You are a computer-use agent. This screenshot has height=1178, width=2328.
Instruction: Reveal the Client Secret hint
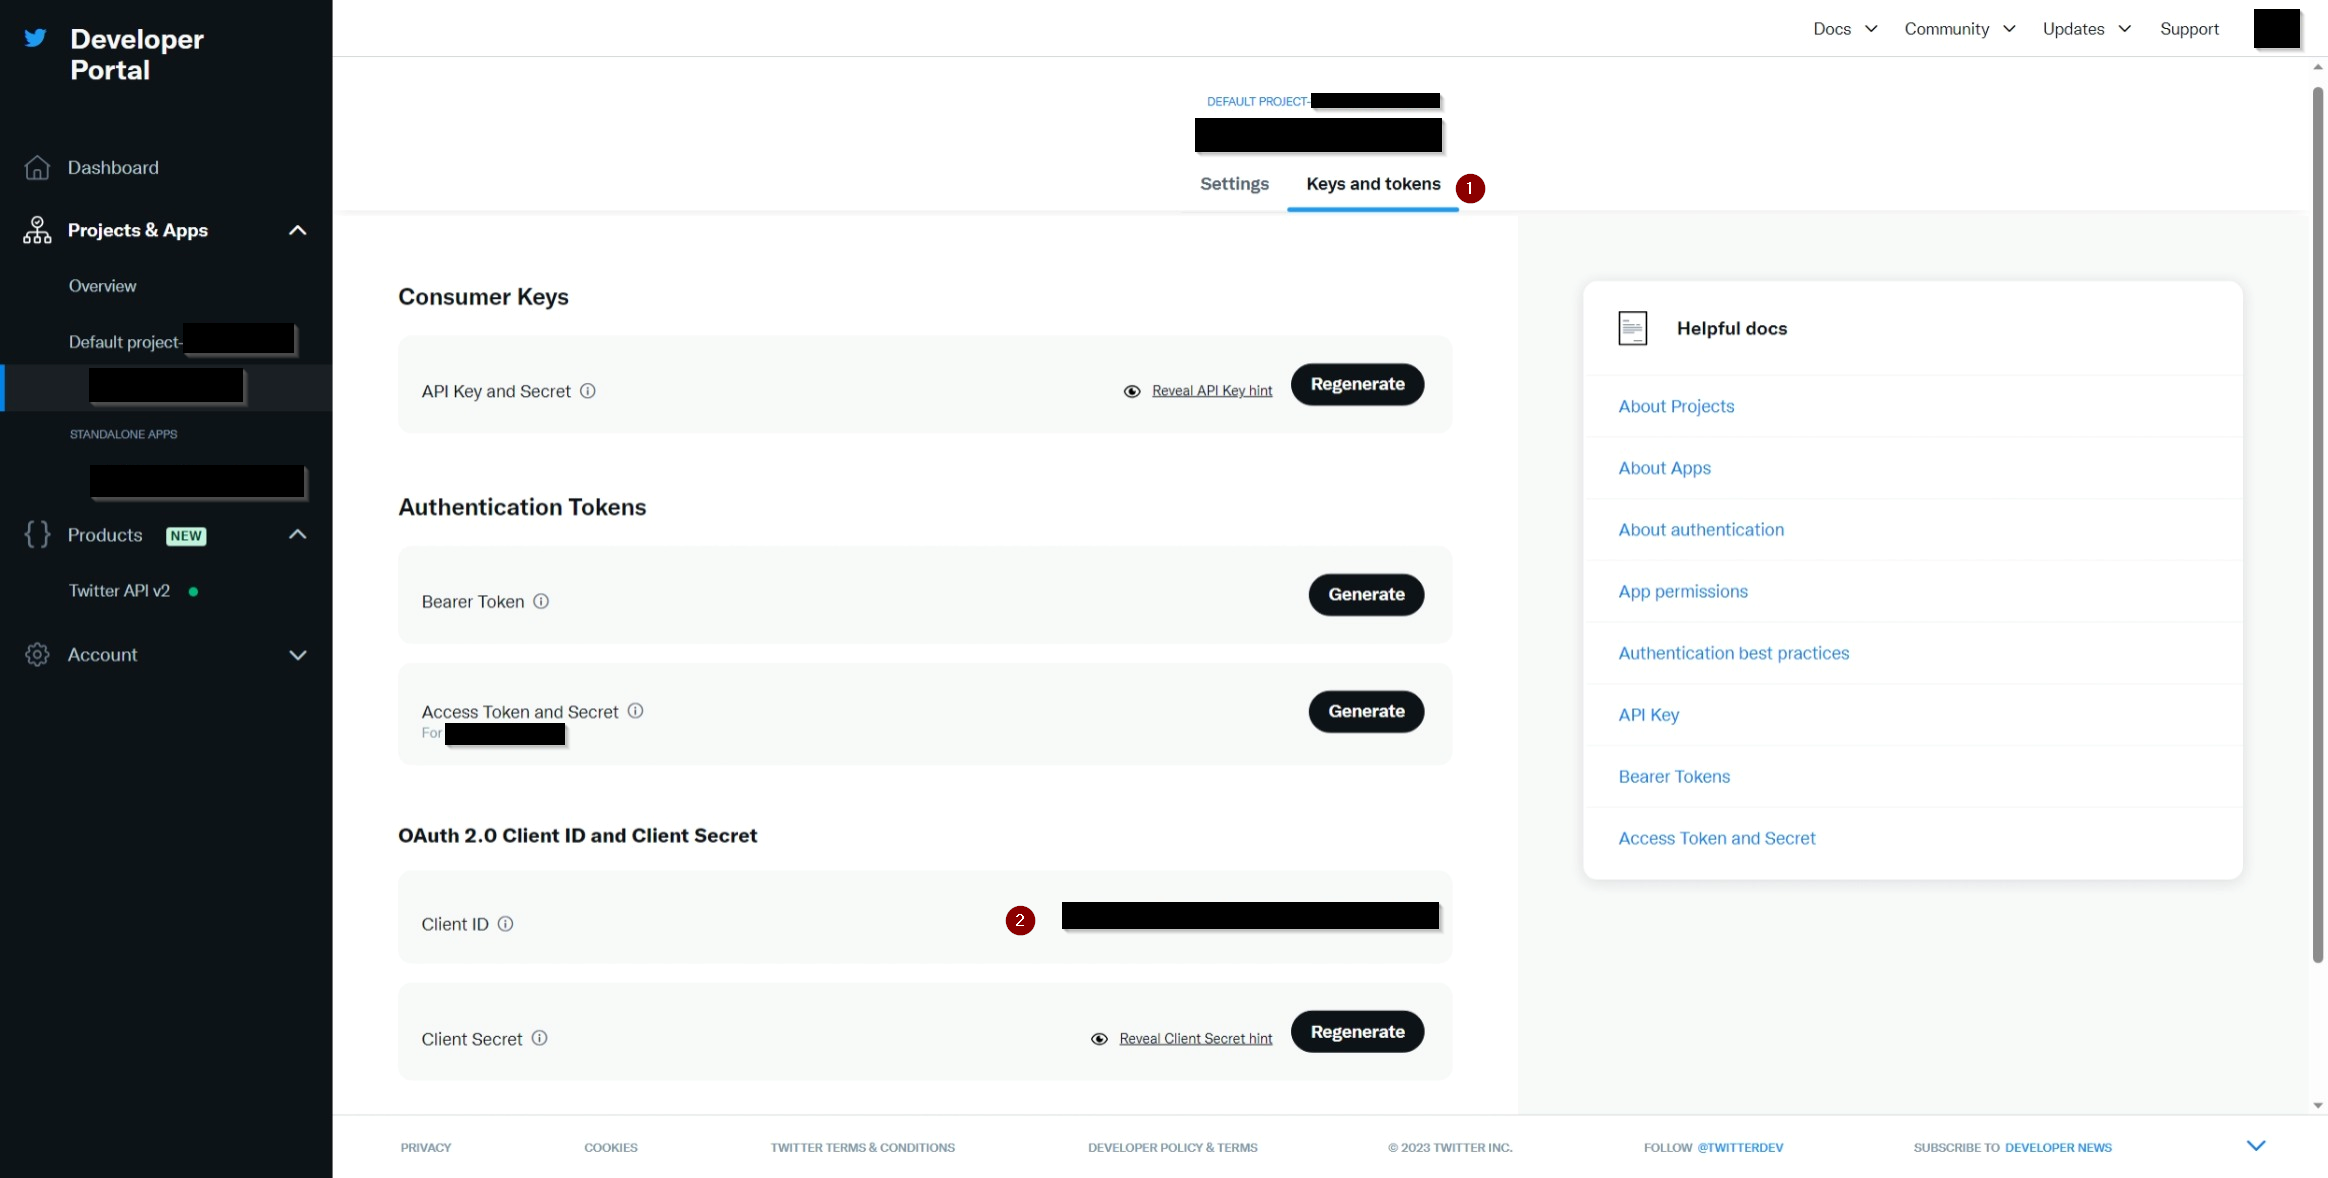(x=1195, y=1039)
